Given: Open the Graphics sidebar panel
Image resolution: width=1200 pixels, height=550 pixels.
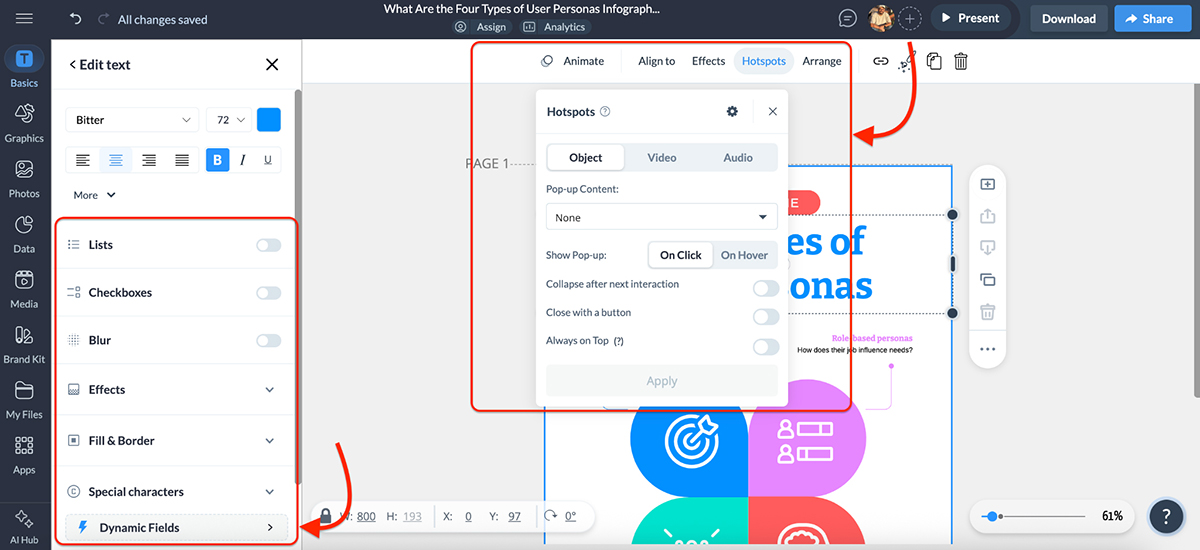Looking at the screenshot, I should 24,122.
